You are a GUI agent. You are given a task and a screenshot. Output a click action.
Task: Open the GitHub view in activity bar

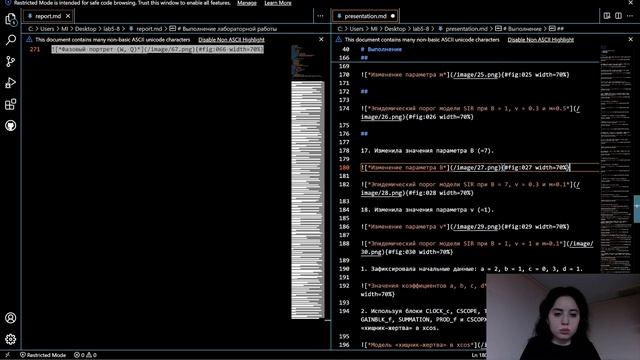11,125
